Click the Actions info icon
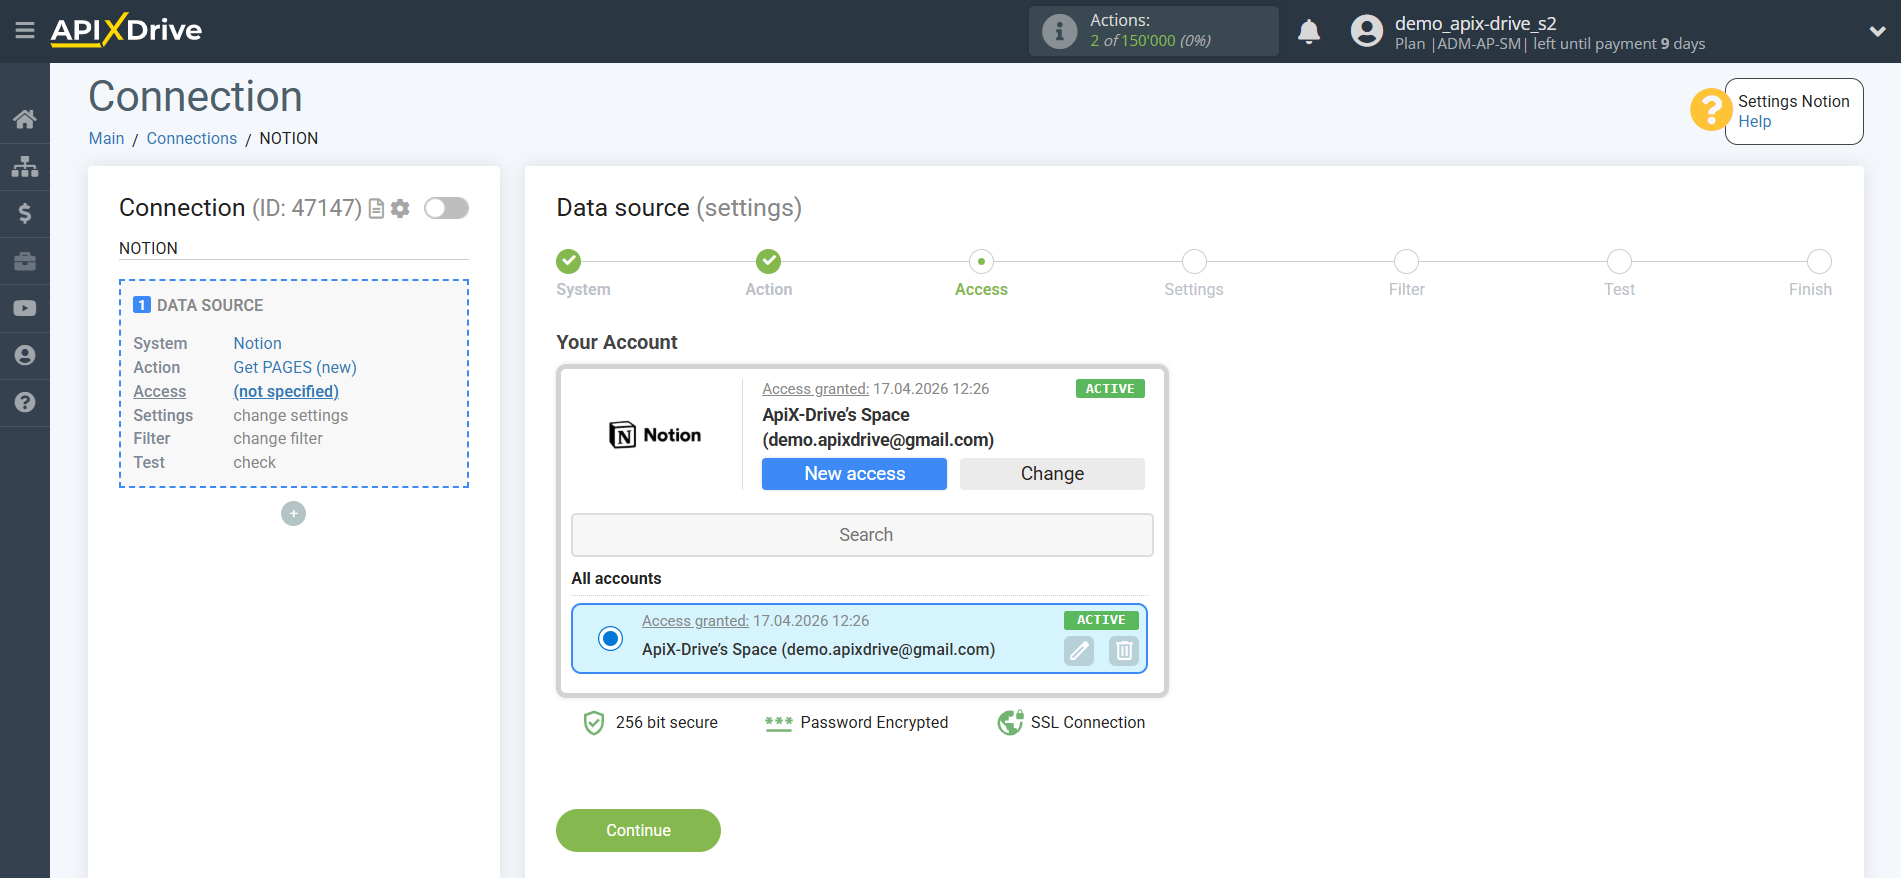The image size is (1901, 878). click(x=1059, y=31)
